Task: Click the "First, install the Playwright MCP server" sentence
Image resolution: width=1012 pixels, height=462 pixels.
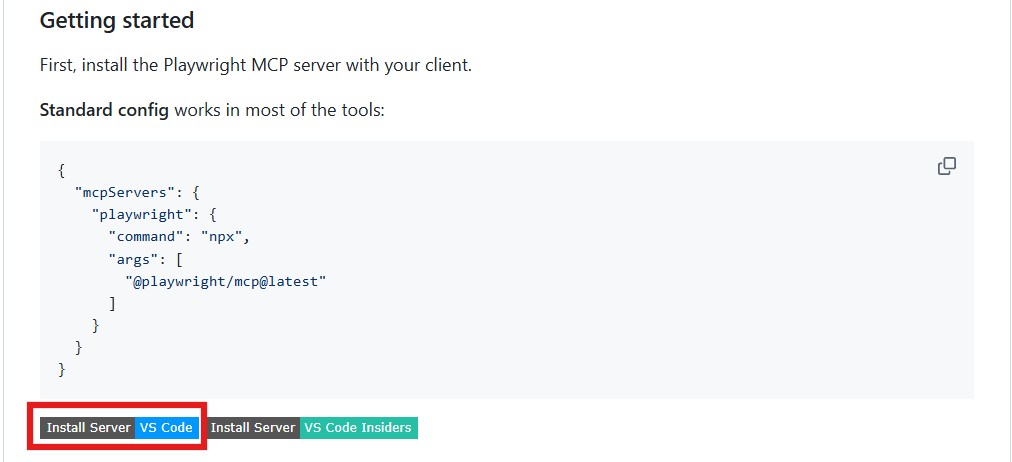Action: pyautogui.click(x=255, y=65)
